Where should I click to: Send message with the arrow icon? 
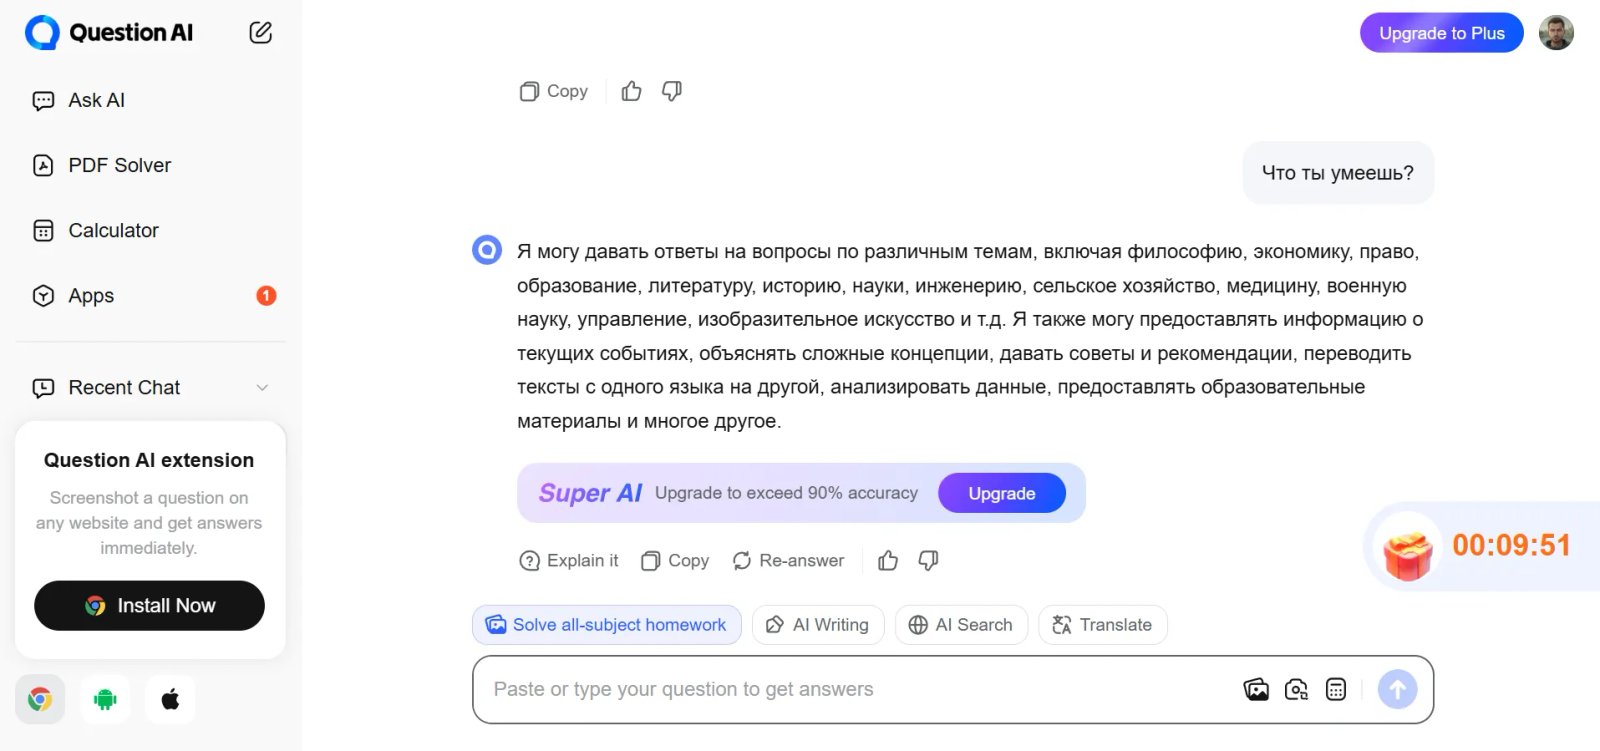1396,689
